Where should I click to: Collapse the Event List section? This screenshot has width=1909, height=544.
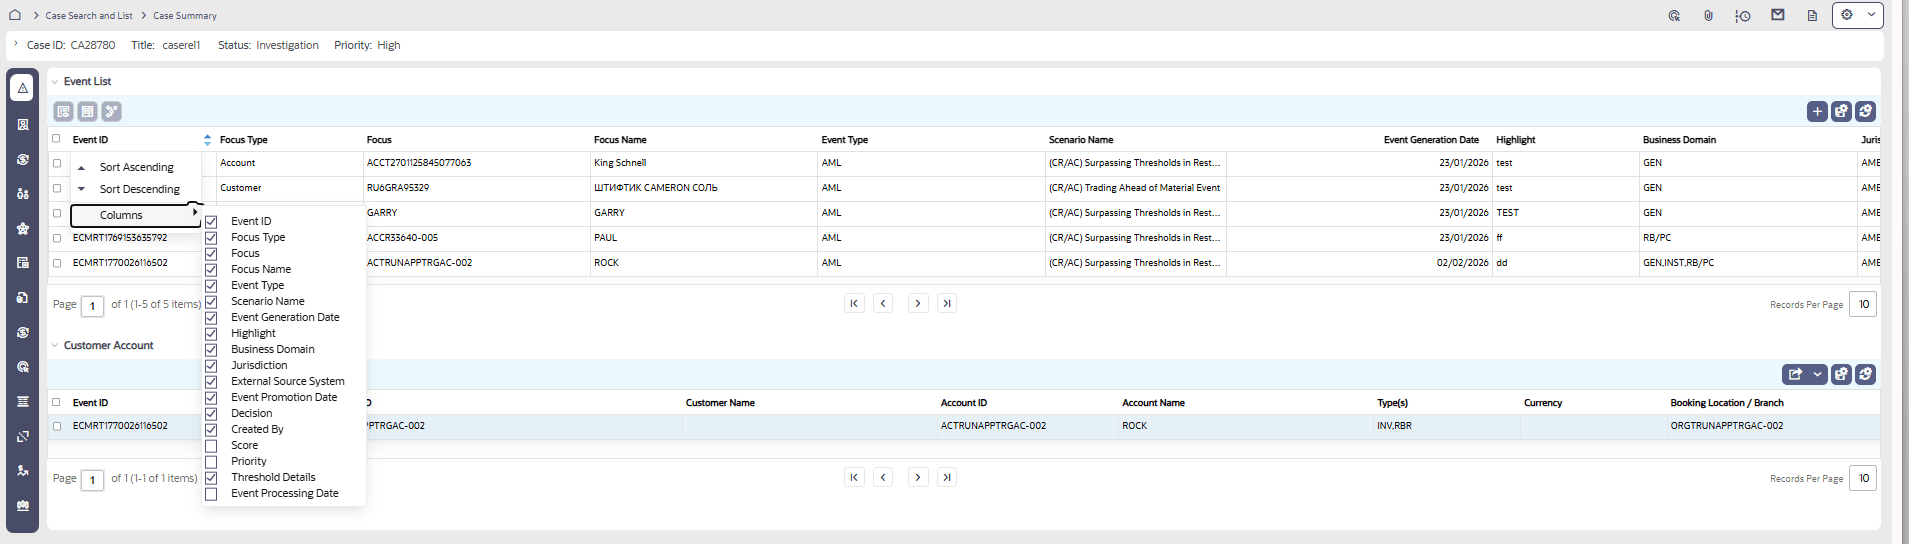55,82
